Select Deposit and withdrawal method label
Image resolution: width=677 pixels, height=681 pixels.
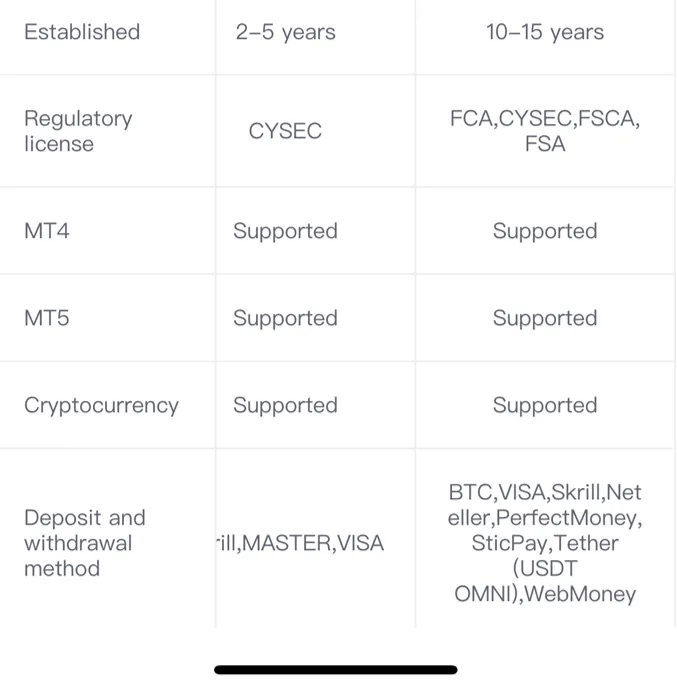(x=85, y=543)
